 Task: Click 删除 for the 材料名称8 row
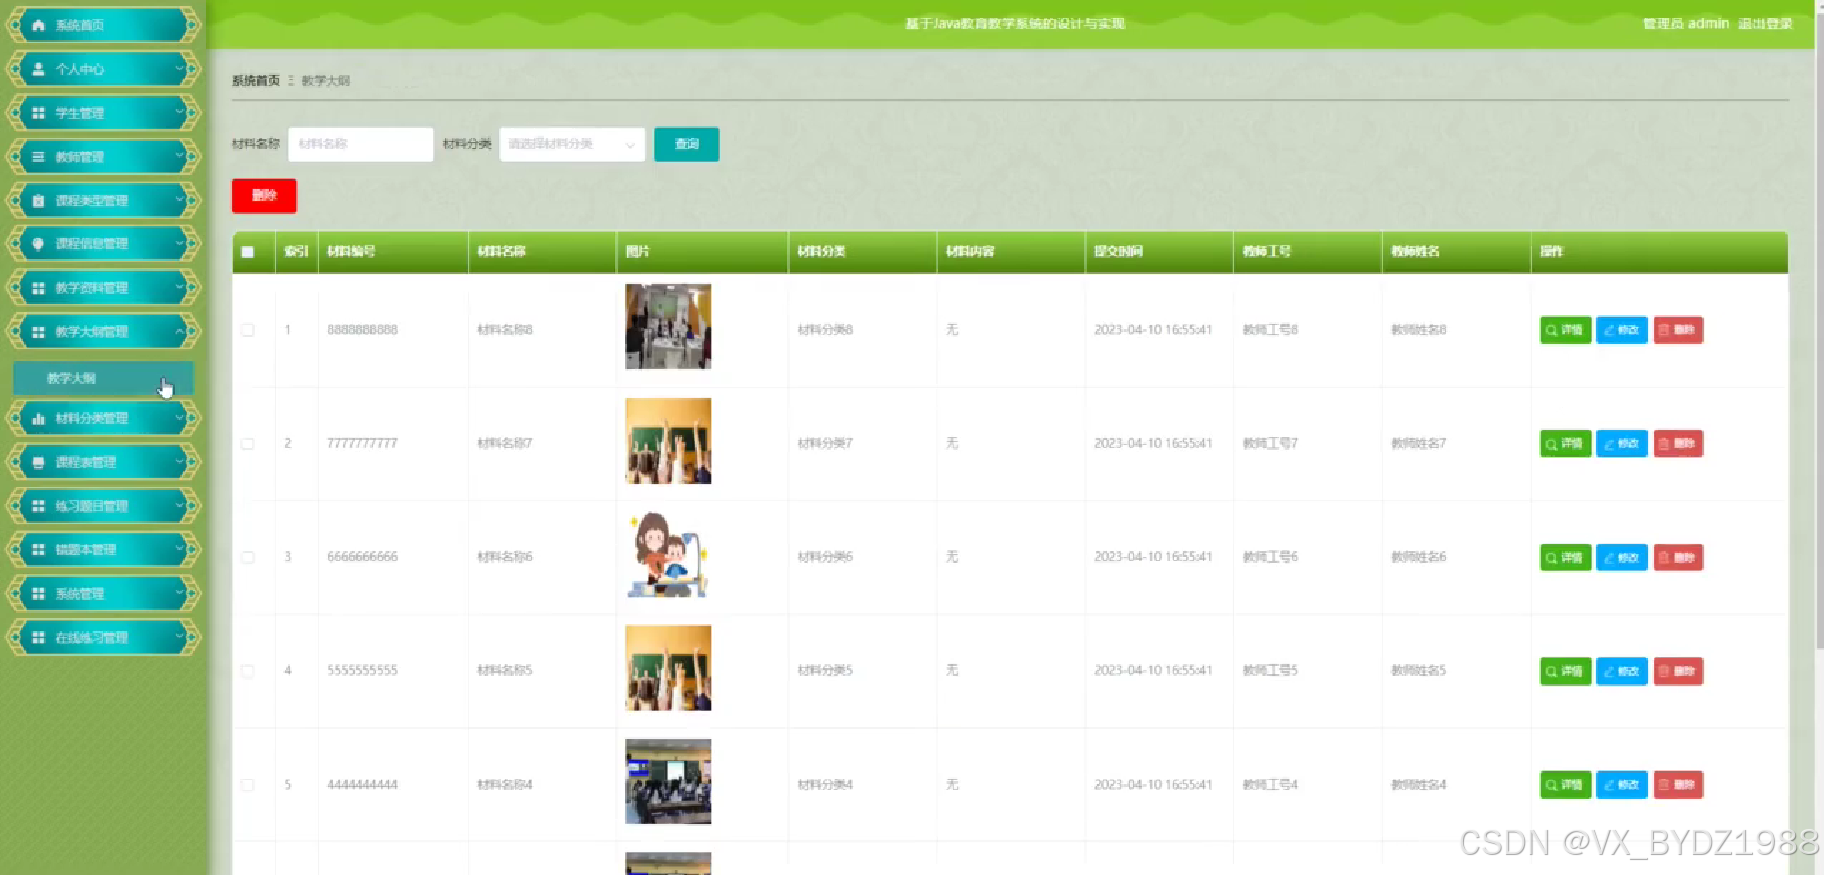[x=1678, y=330]
